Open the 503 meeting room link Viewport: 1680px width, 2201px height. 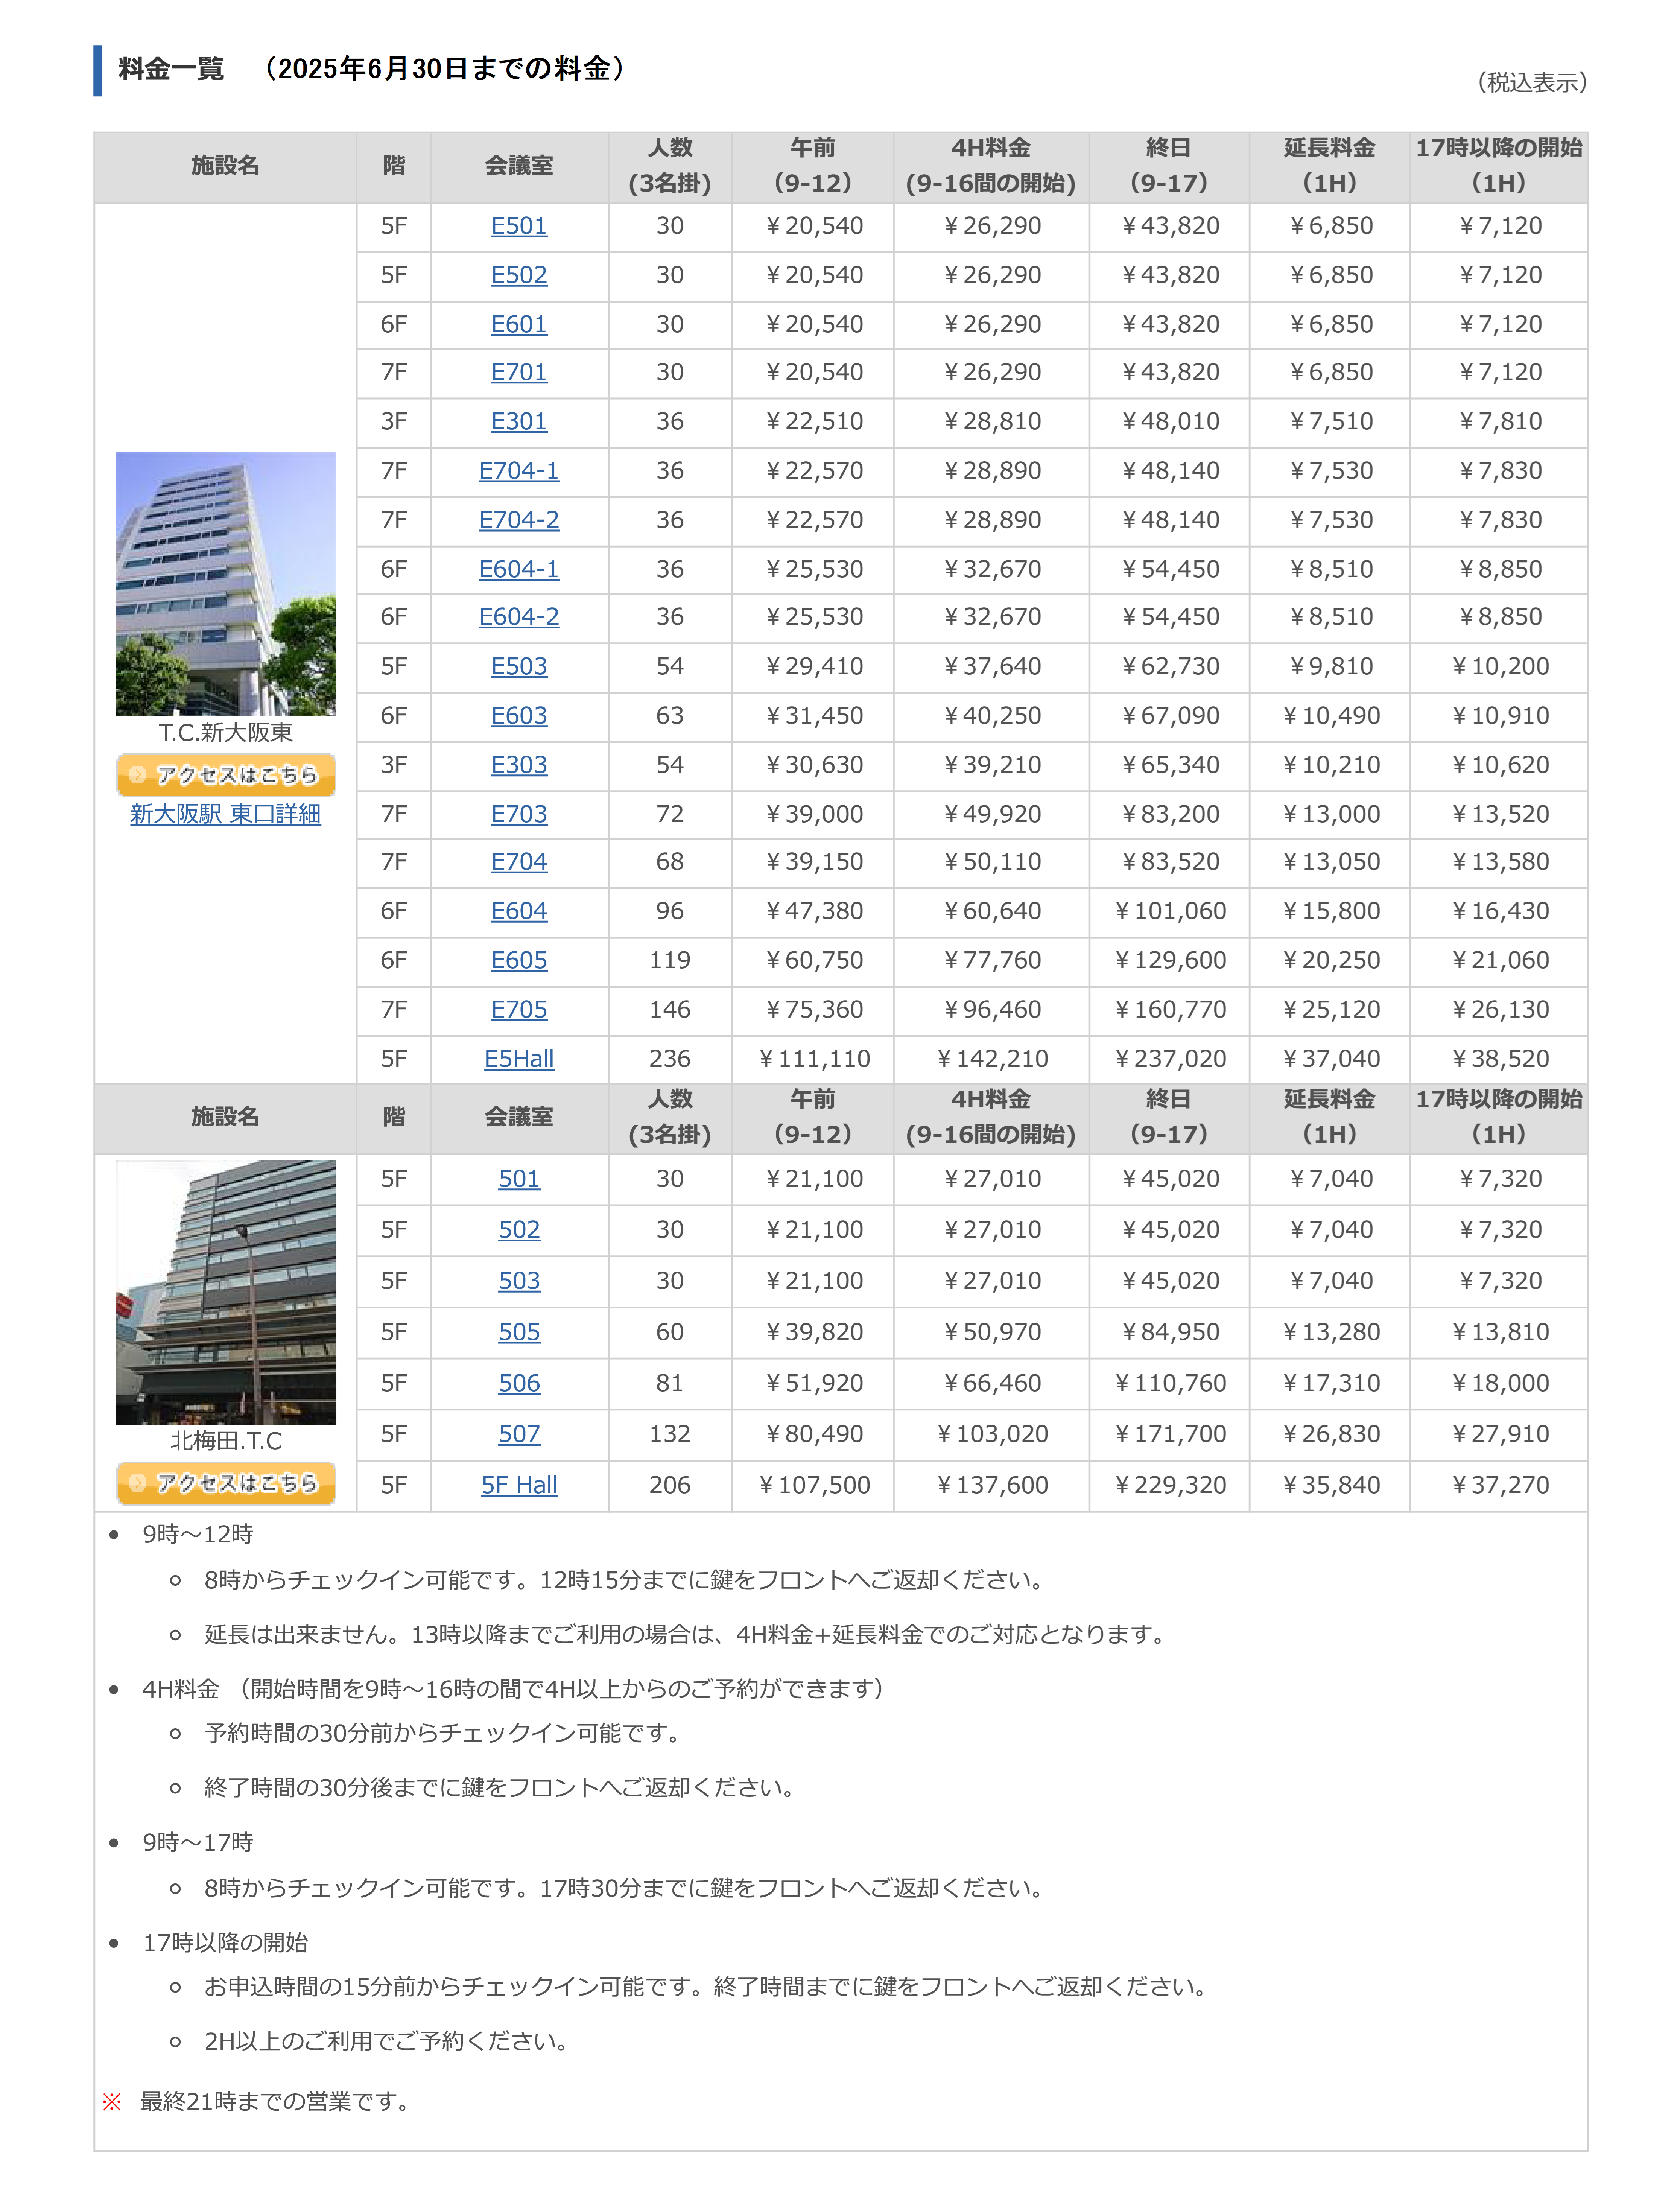(519, 1281)
